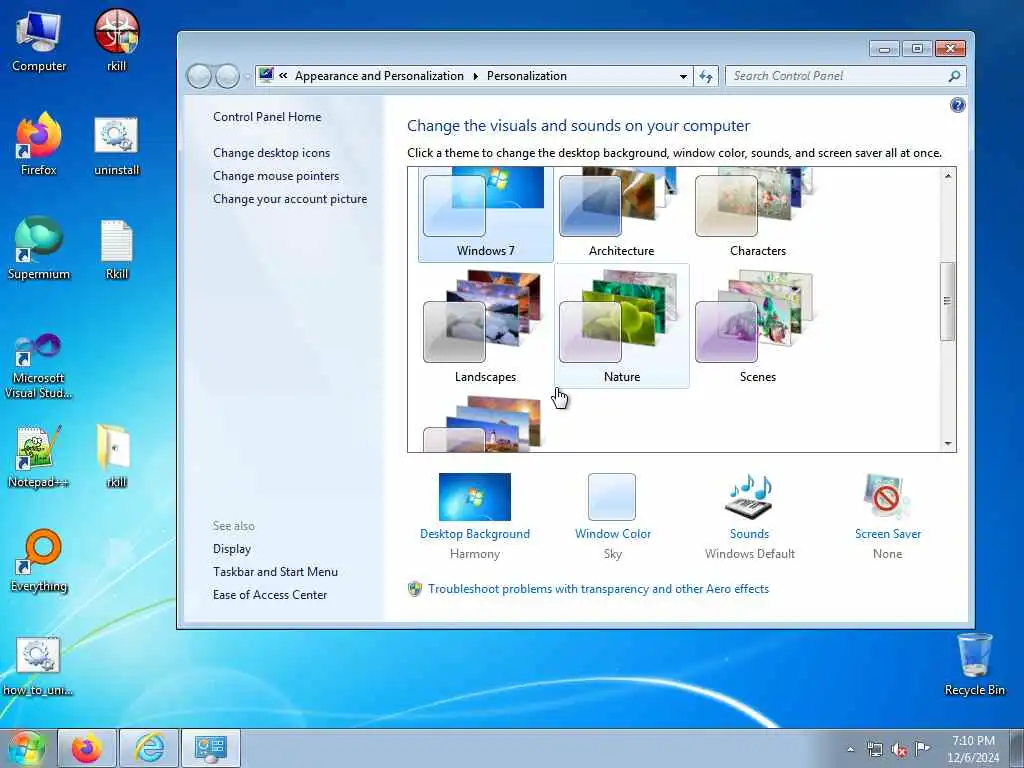1024x768 pixels.
Task: Go to Appearance and Personalization breadcrumb
Action: coord(379,76)
